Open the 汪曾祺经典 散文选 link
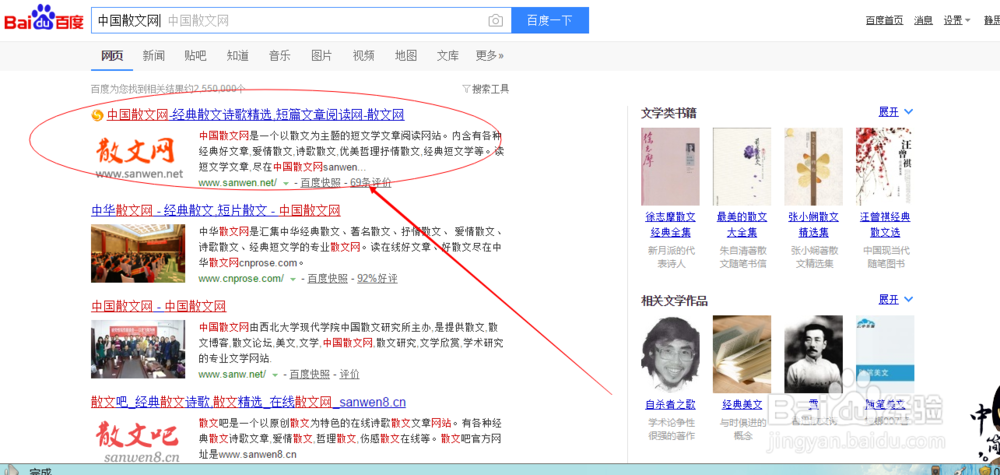This screenshot has width=1000, height=475. coord(885,224)
